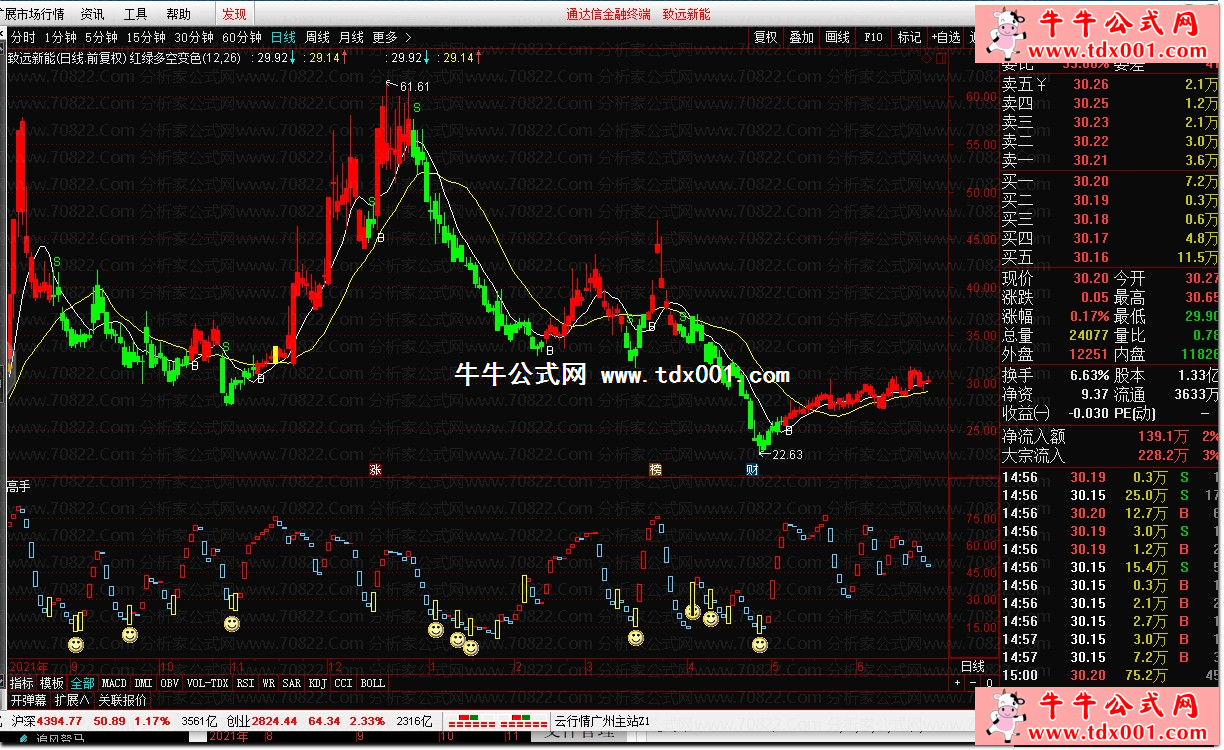The height and width of the screenshot is (750, 1224).
Task: Add stock via +自选 button
Action: pos(945,37)
